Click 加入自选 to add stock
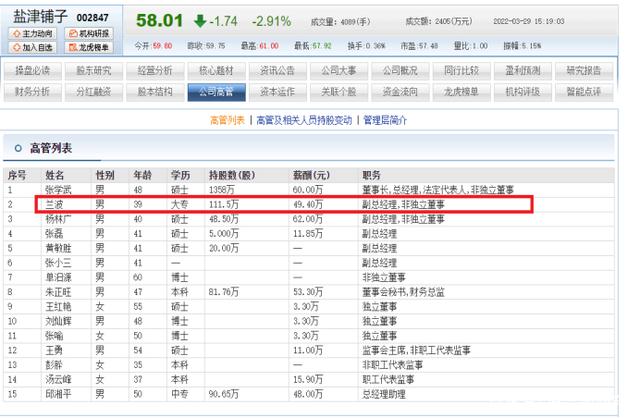The height and width of the screenshot is (418, 640). [32, 47]
